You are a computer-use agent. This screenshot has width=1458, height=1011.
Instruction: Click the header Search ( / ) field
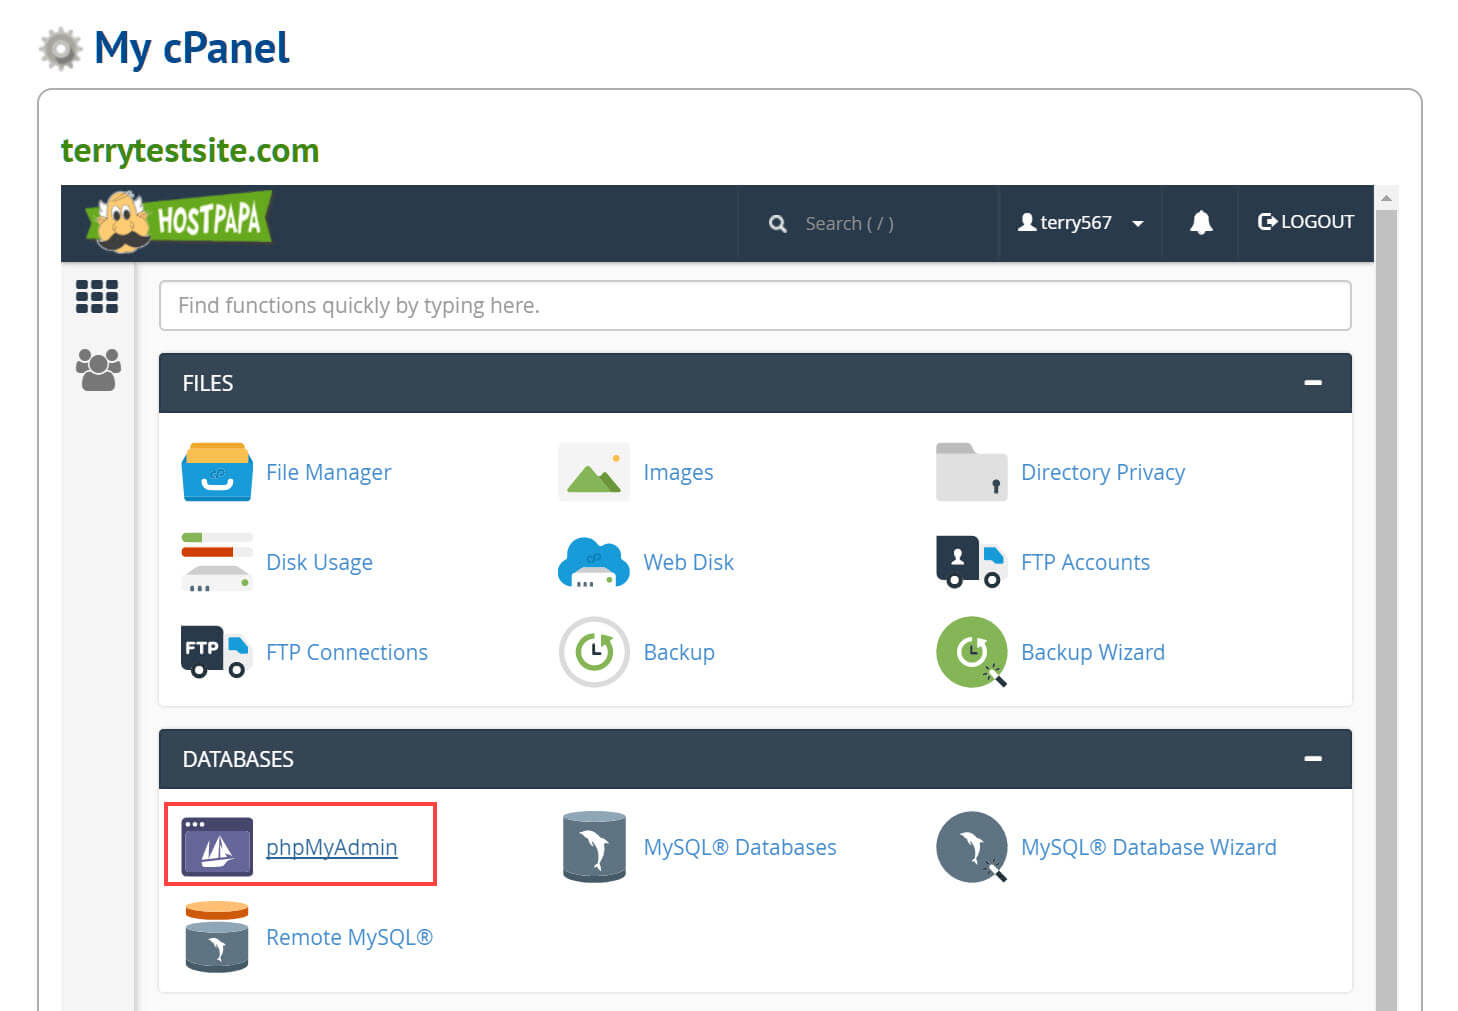pos(868,223)
